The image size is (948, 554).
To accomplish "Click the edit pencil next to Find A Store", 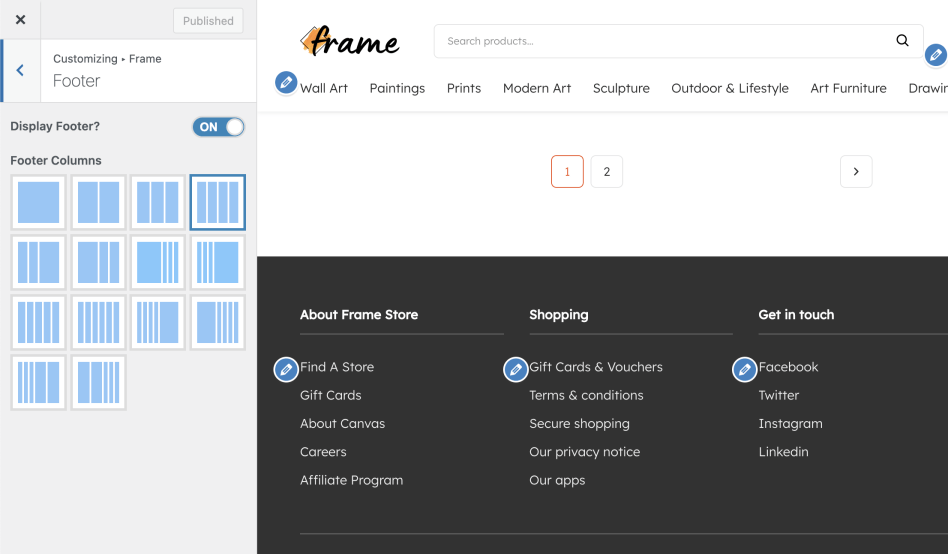I will pyautogui.click(x=286, y=369).
